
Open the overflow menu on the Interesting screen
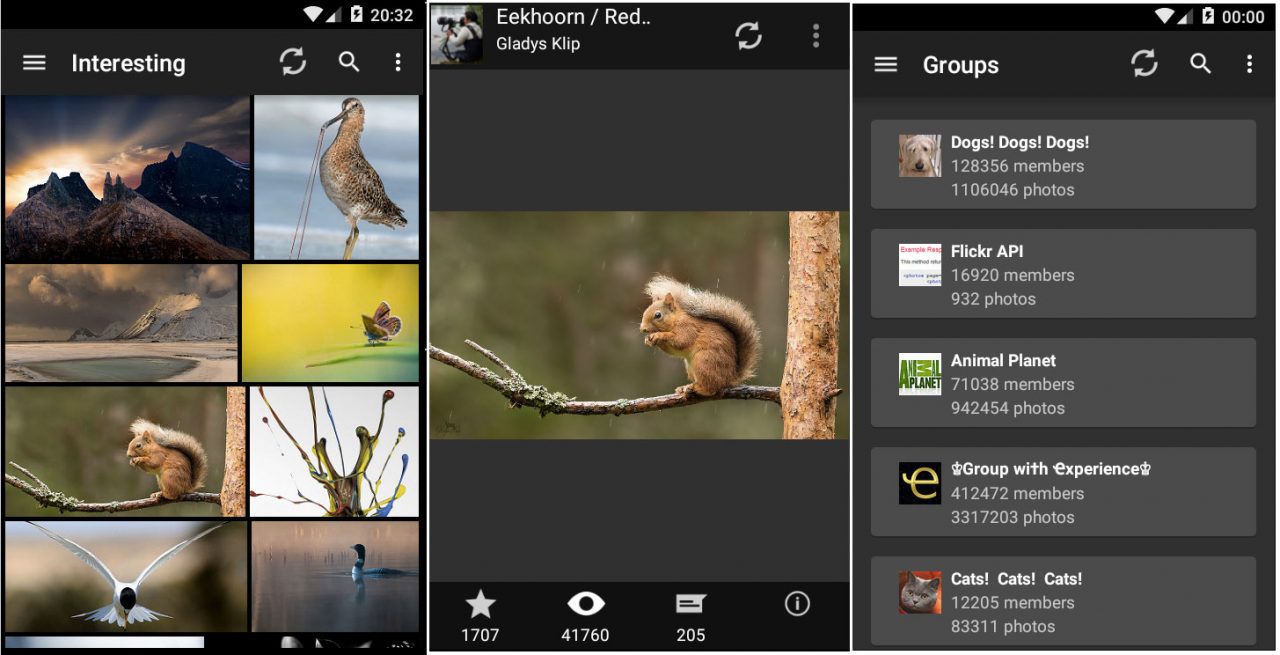[x=397, y=62]
